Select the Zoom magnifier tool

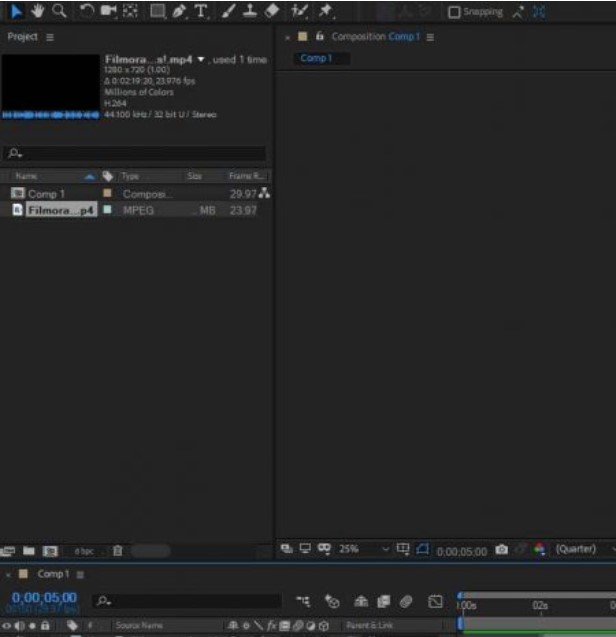(x=59, y=11)
